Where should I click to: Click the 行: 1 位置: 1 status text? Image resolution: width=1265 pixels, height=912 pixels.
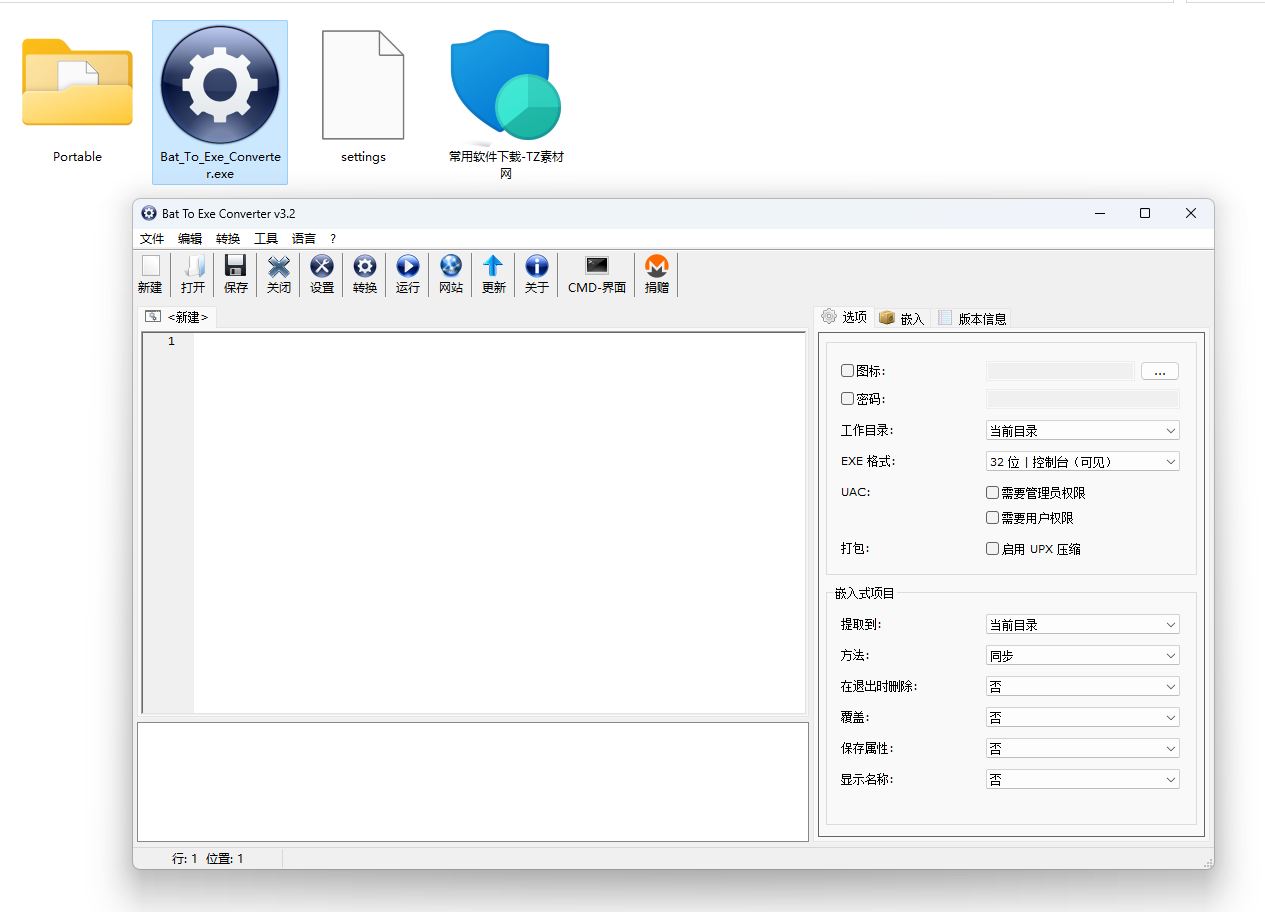coord(208,858)
